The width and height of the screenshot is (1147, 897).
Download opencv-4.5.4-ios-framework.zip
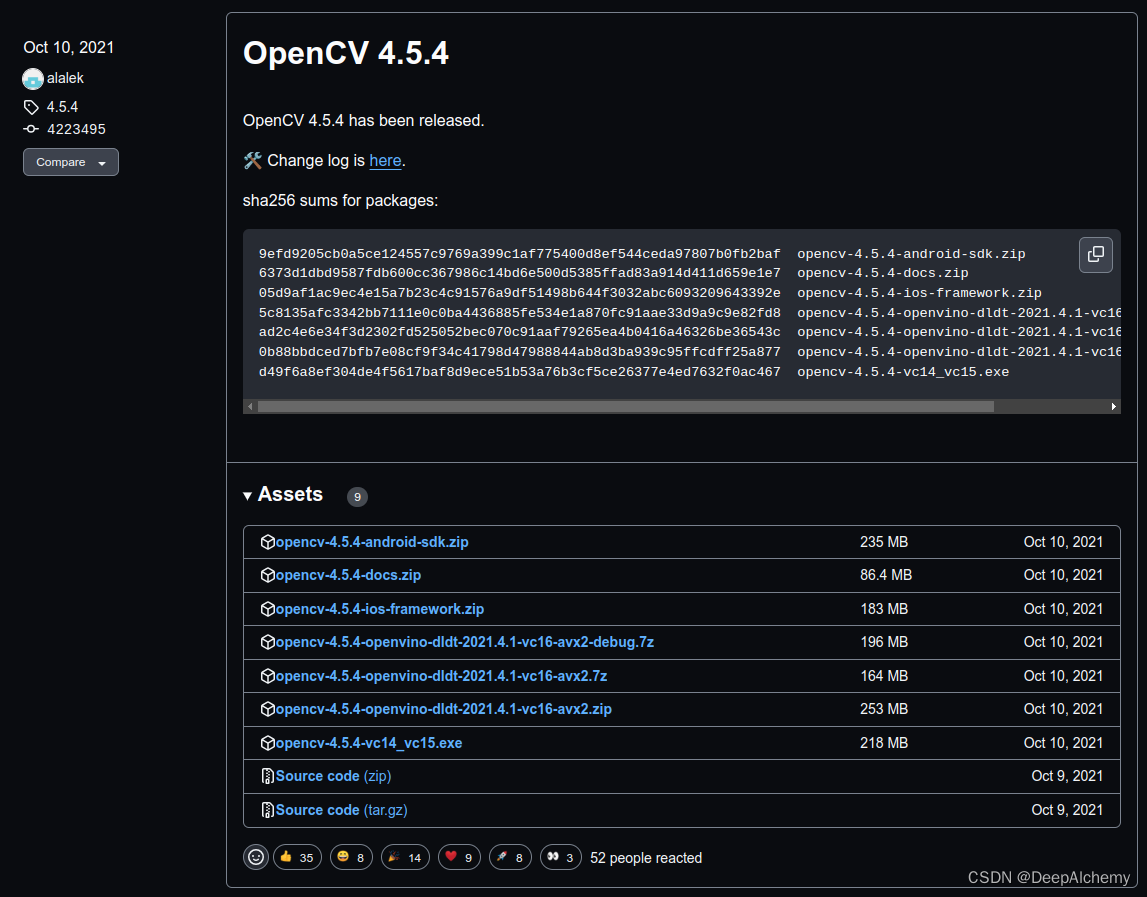point(380,608)
